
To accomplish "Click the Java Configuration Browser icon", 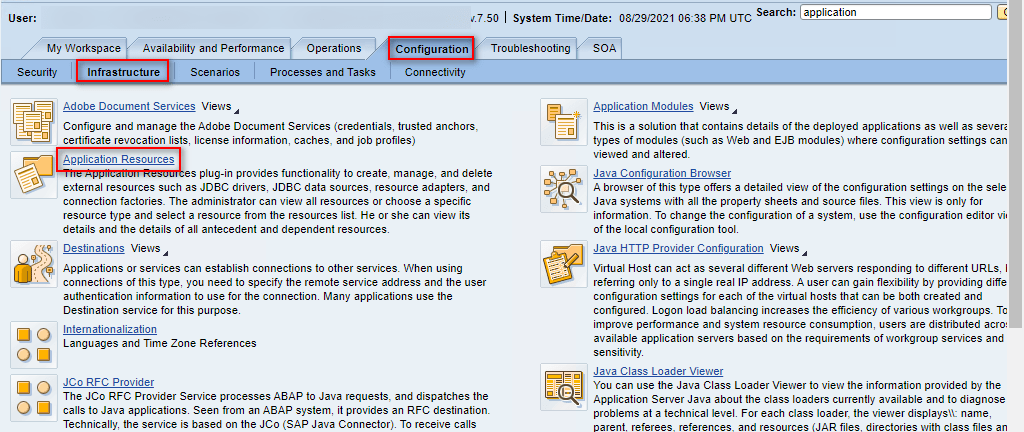I will (563, 188).
